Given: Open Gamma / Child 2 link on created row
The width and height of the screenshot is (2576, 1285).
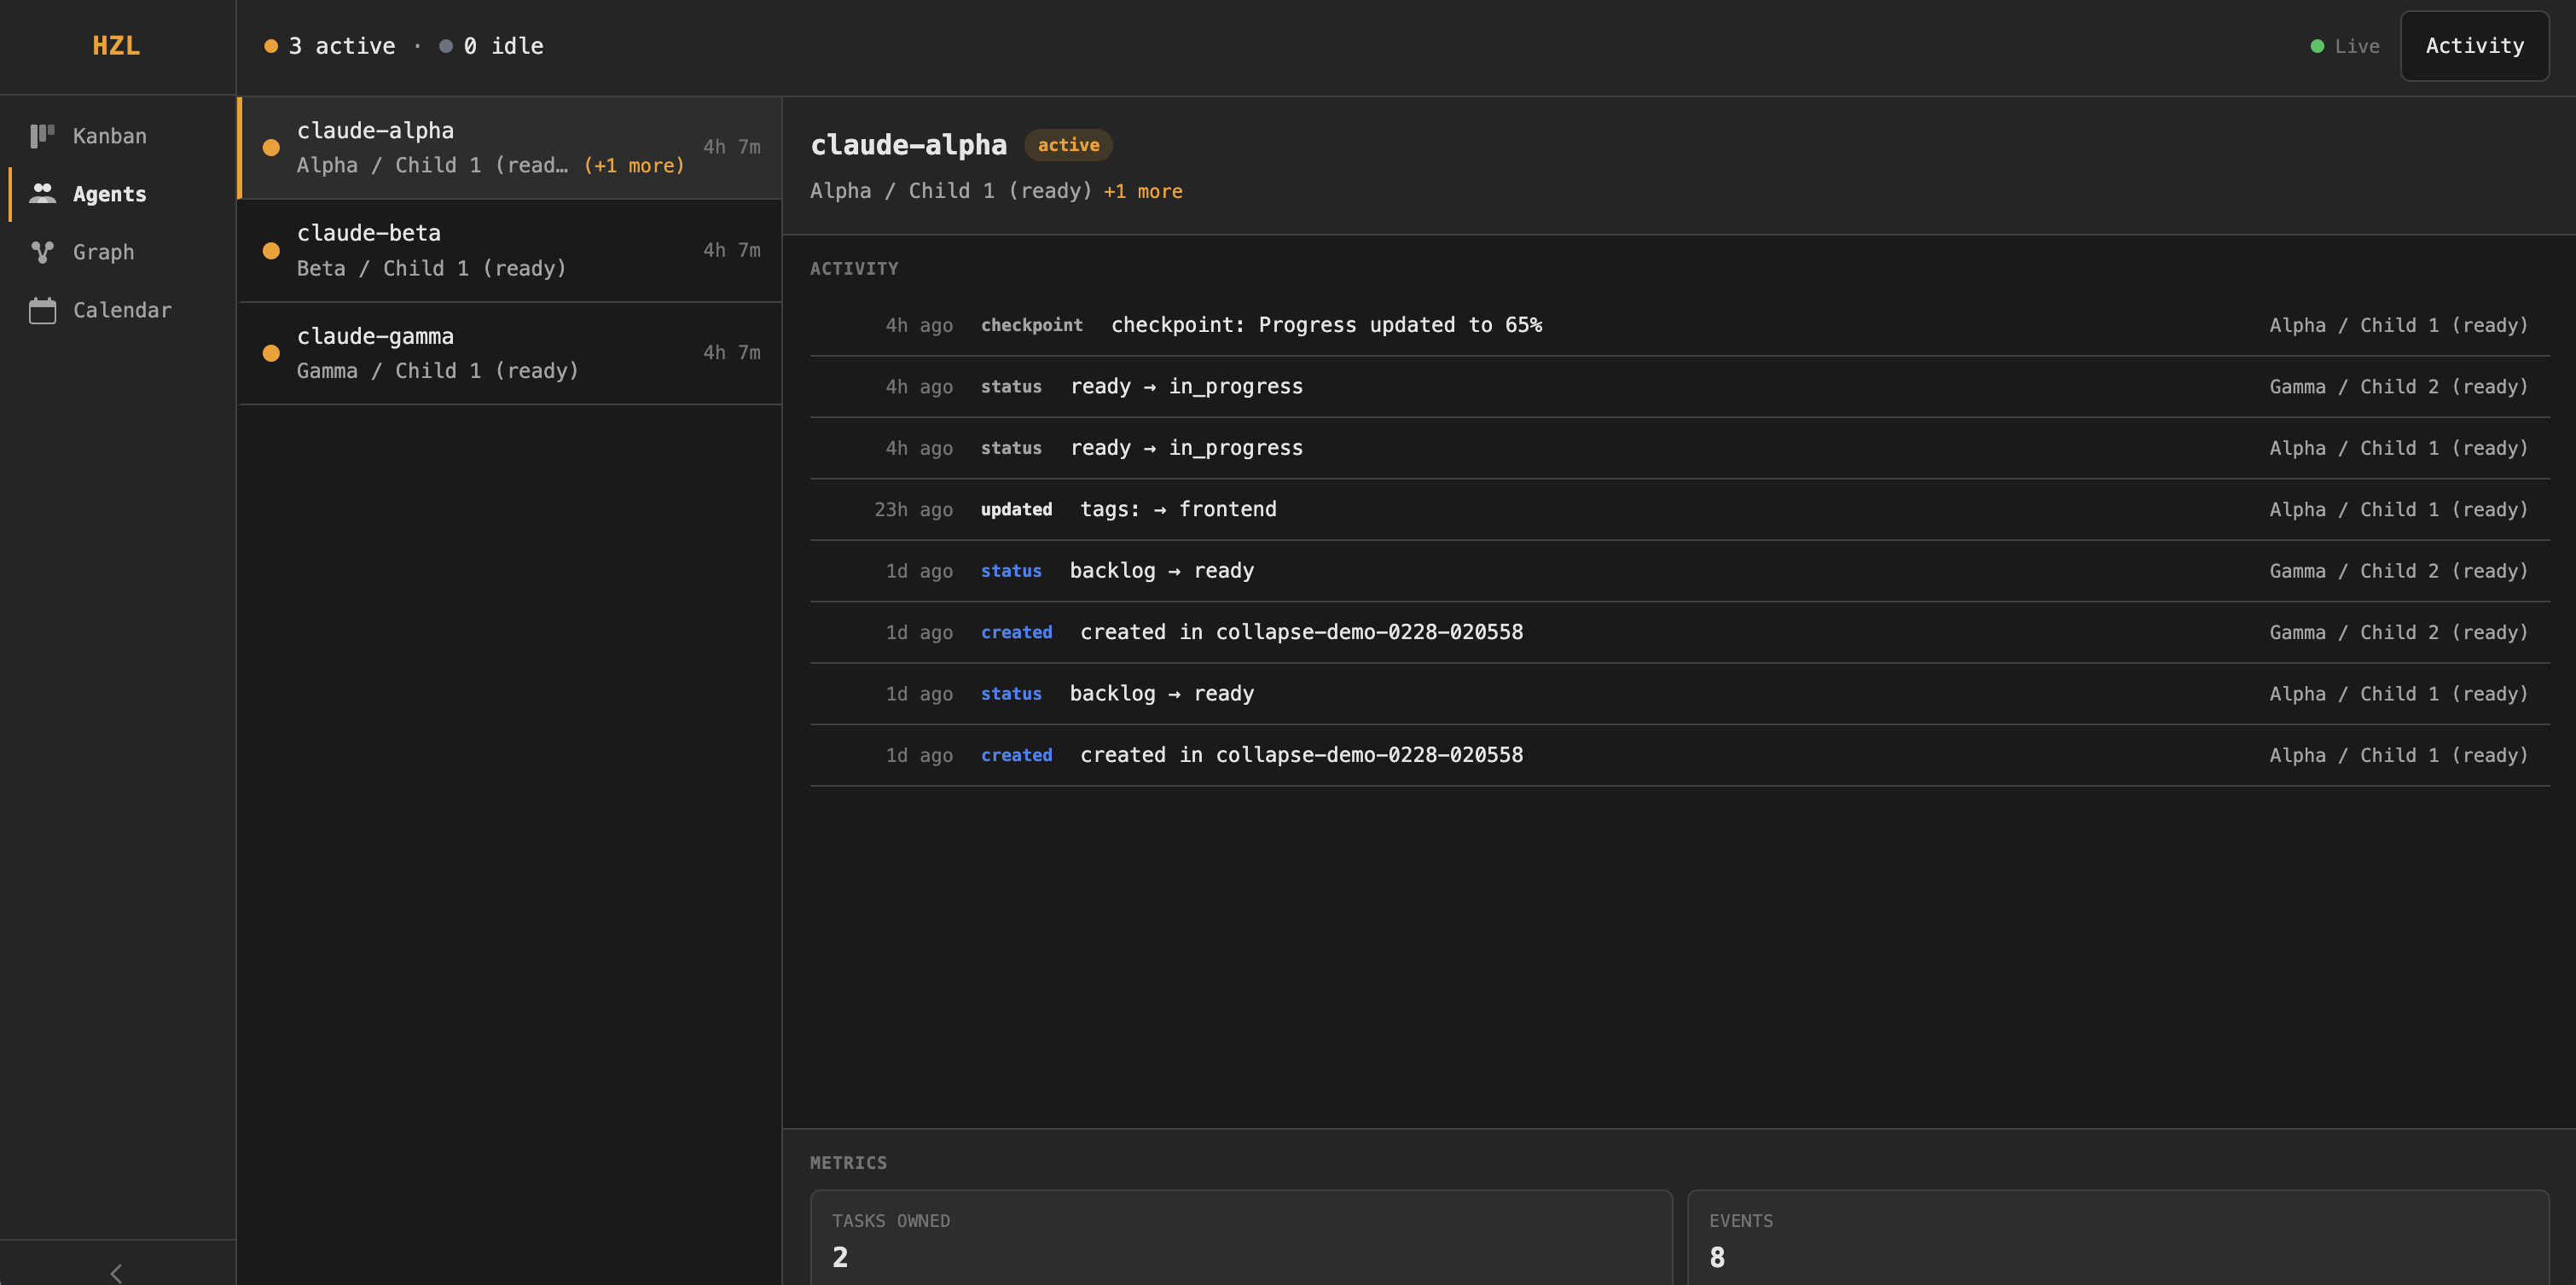Looking at the screenshot, I should click(x=2397, y=633).
